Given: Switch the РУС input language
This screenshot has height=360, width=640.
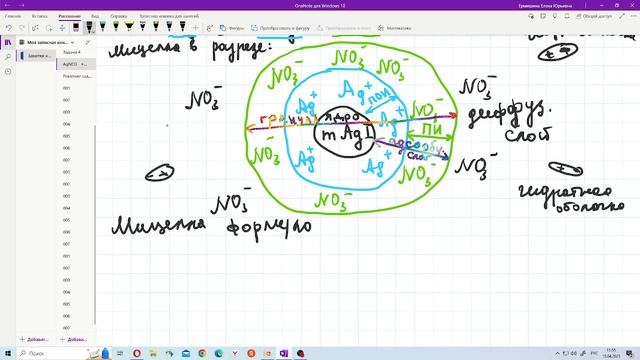Looking at the screenshot, I should (x=594, y=353).
